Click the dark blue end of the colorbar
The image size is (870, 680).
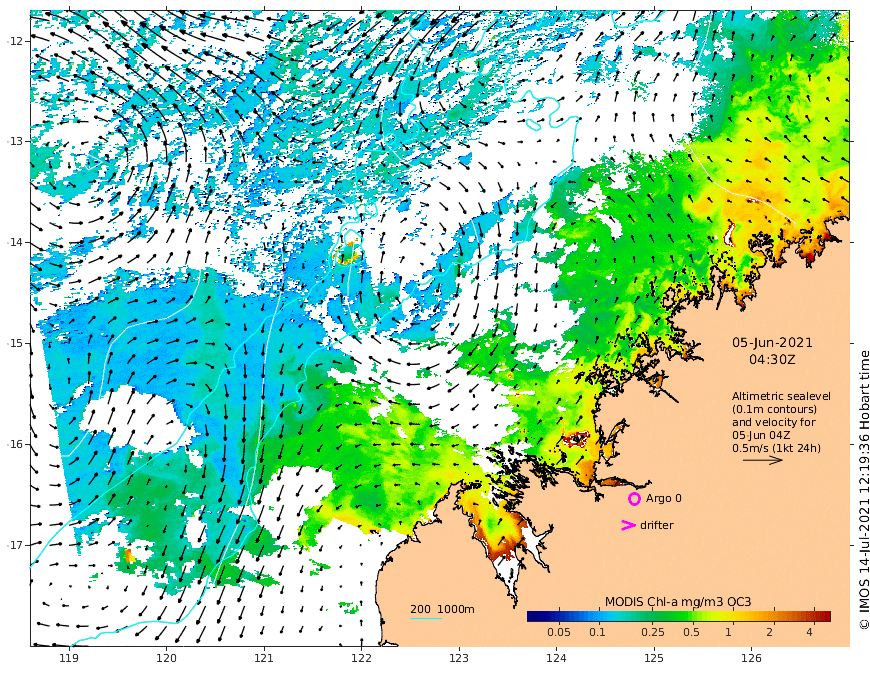[x=534, y=616]
